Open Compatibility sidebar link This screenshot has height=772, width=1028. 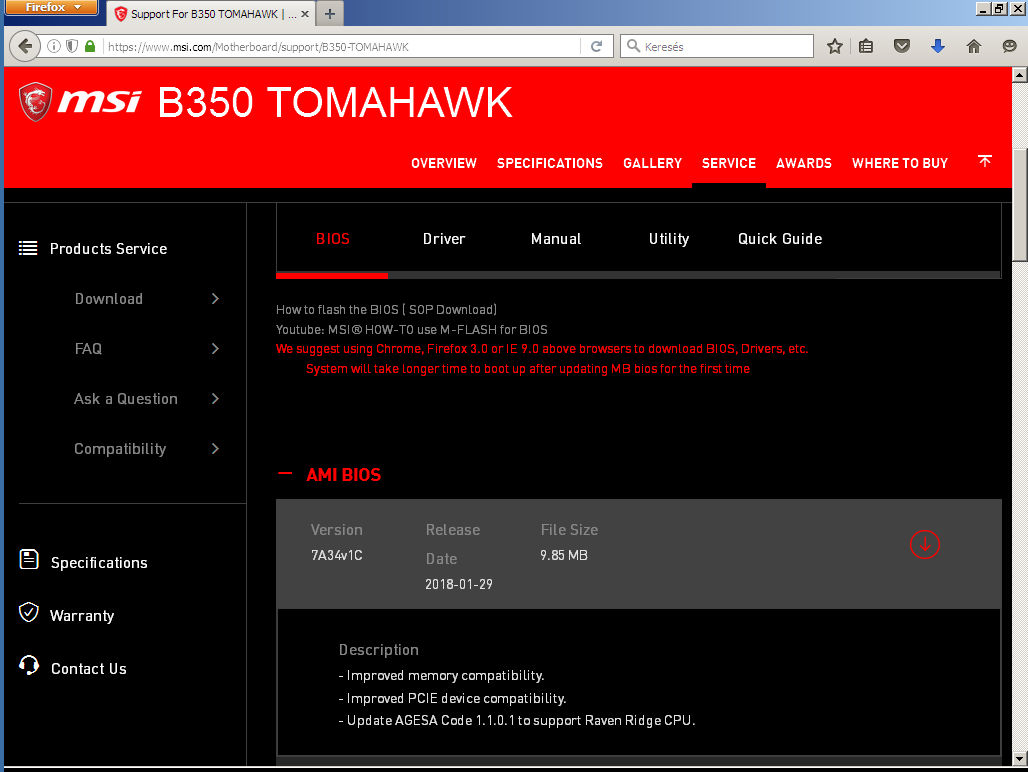[120, 449]
